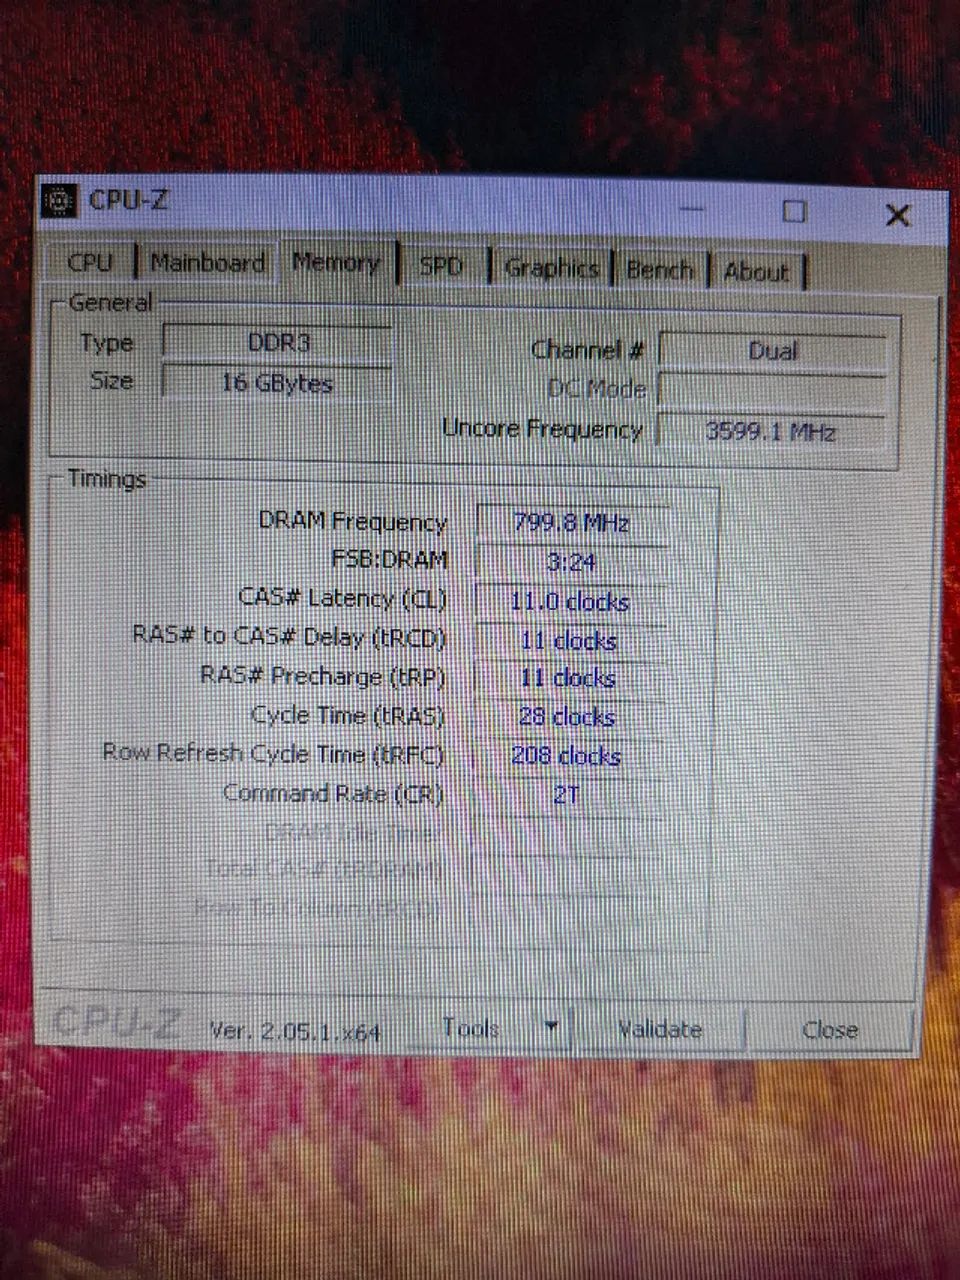Click the 2T Command Rate value
960x1280 pixels.
[566, 795]
